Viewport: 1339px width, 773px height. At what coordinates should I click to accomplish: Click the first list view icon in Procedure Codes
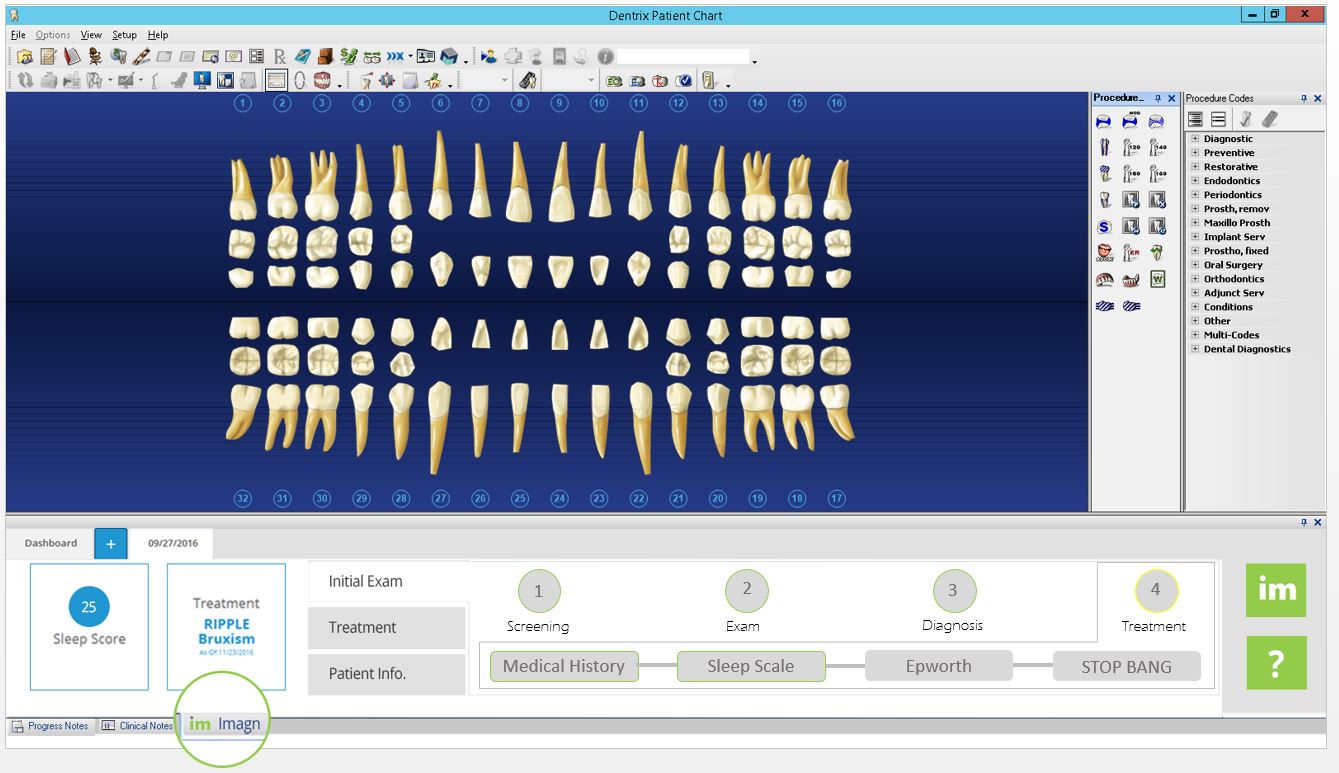coord(1195,119)
